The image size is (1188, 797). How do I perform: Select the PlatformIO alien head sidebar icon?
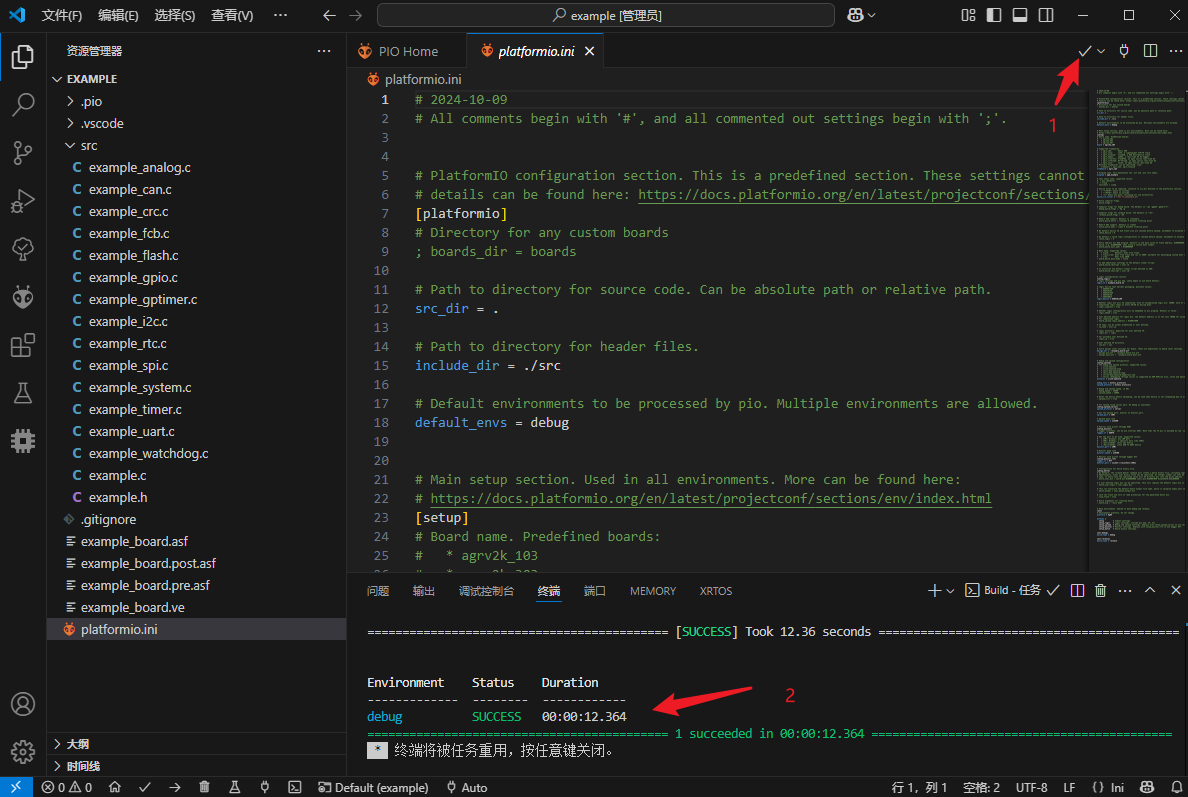22,296
